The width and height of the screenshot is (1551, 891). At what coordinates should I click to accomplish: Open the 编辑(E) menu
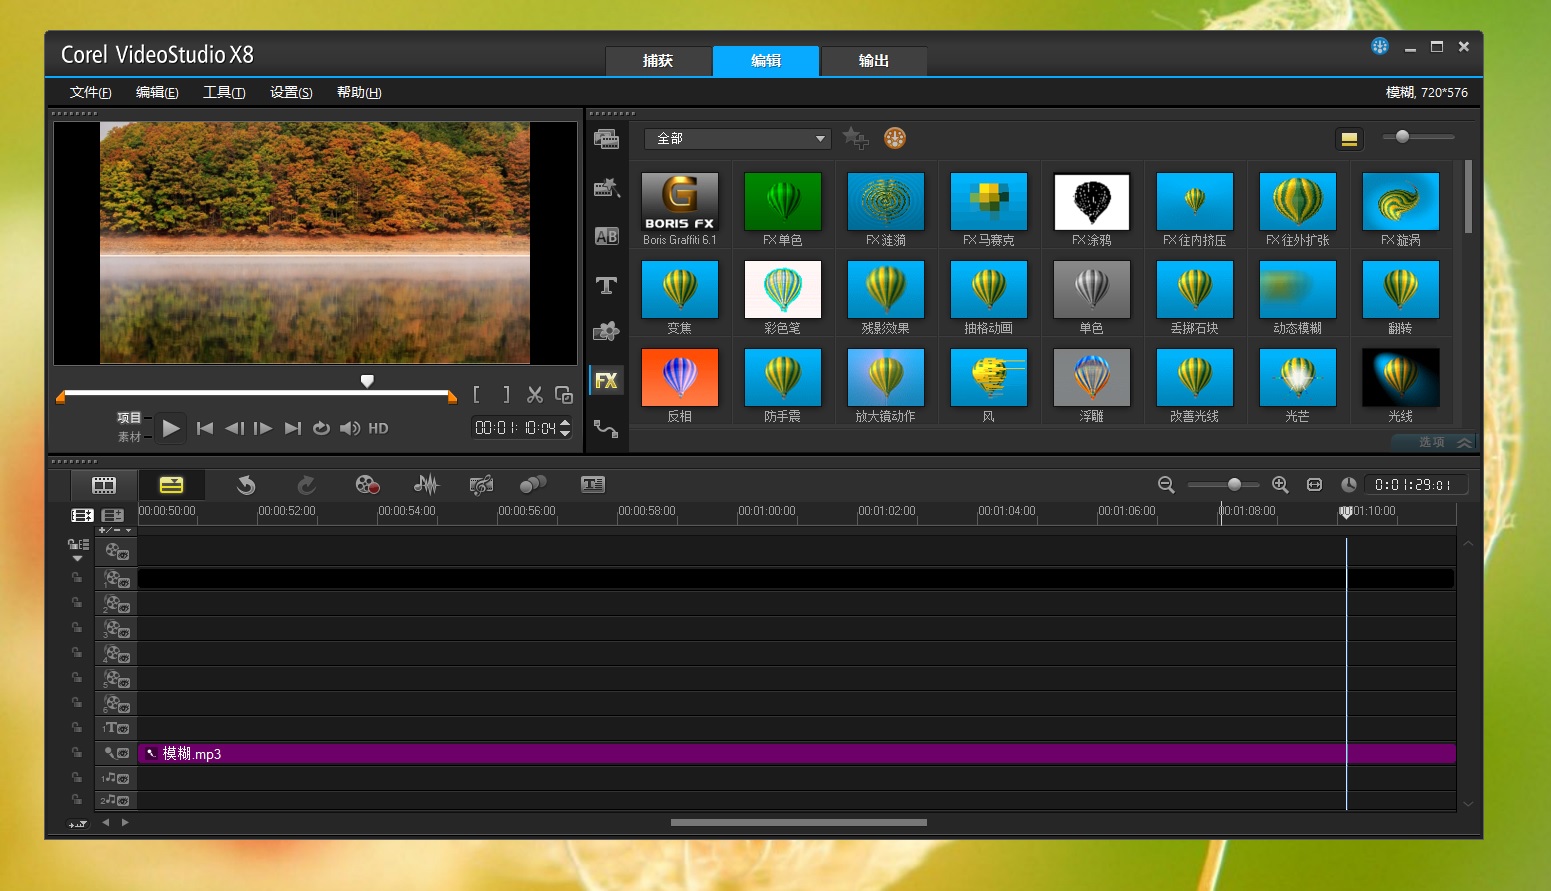[x=157, y=92]
